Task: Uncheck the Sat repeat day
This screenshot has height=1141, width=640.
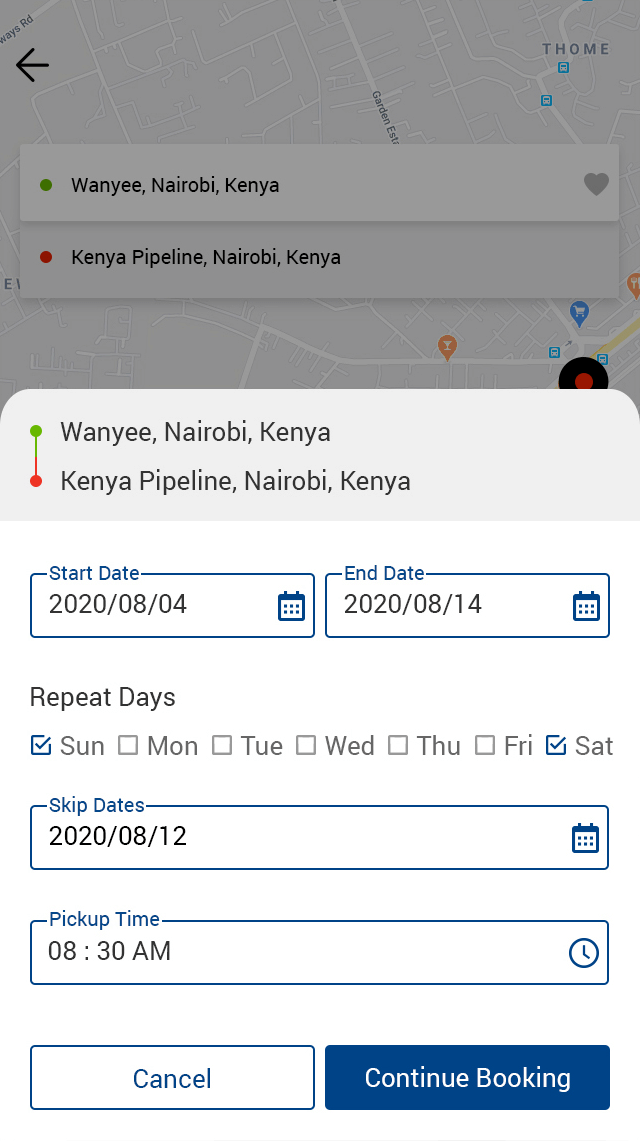Action: [556, 745]
